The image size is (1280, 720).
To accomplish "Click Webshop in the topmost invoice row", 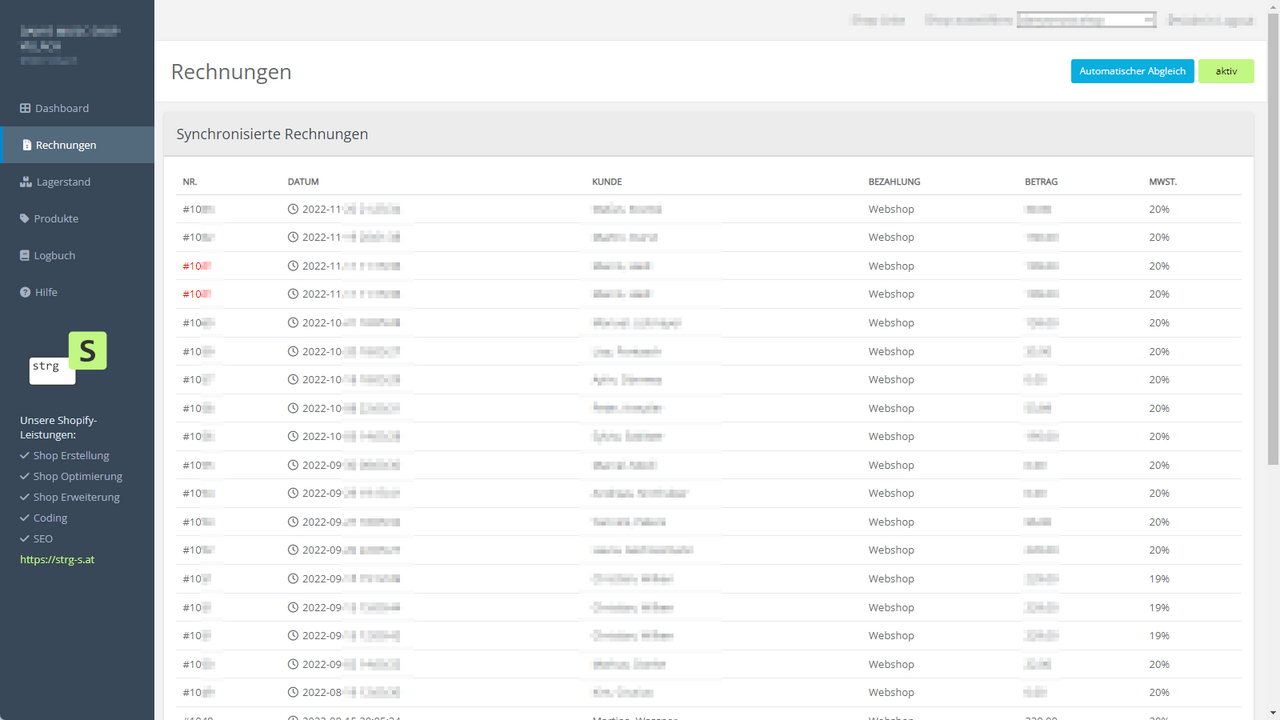I will pos(891,209).
